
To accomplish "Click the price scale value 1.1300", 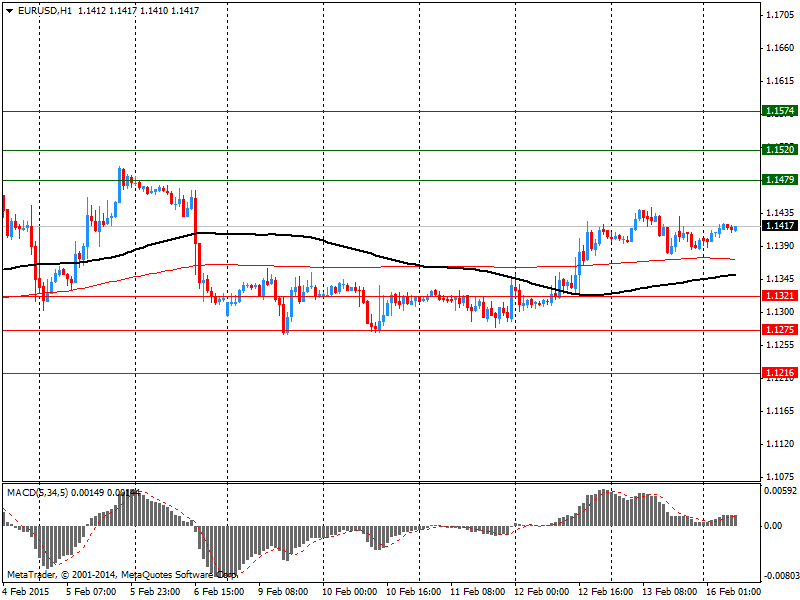I will point(780,312).
